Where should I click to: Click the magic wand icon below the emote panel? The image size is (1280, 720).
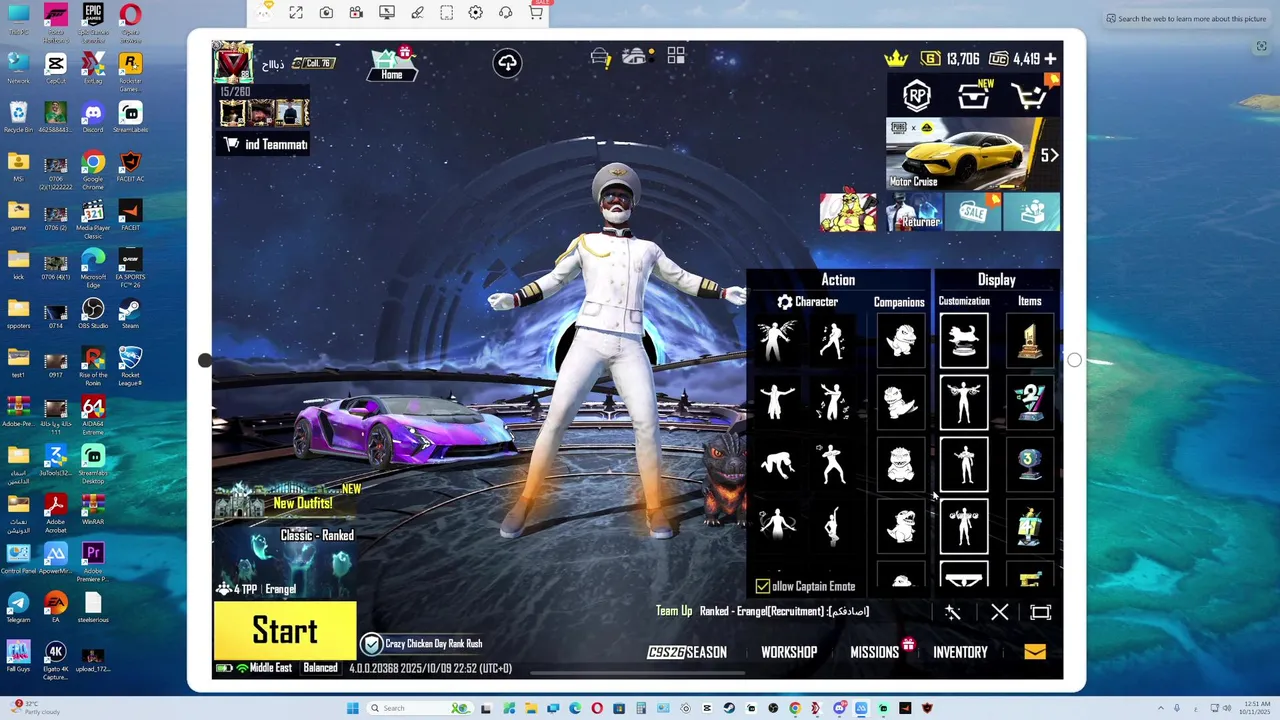point(952,612)
